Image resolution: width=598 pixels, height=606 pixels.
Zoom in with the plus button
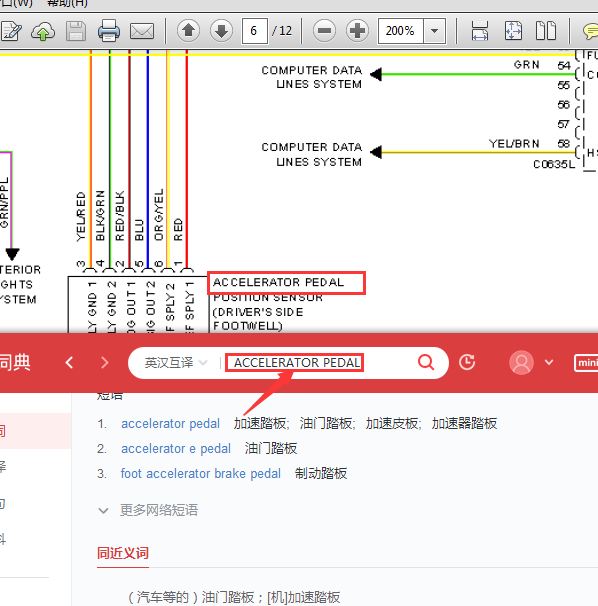(x=358, y=31)
